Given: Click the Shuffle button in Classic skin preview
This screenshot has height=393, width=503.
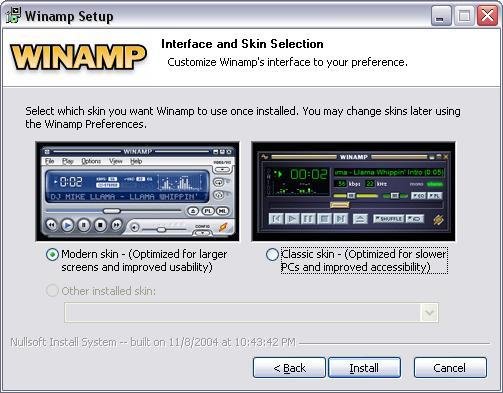Looking at the screenshot, I should (x=388, y=219).
